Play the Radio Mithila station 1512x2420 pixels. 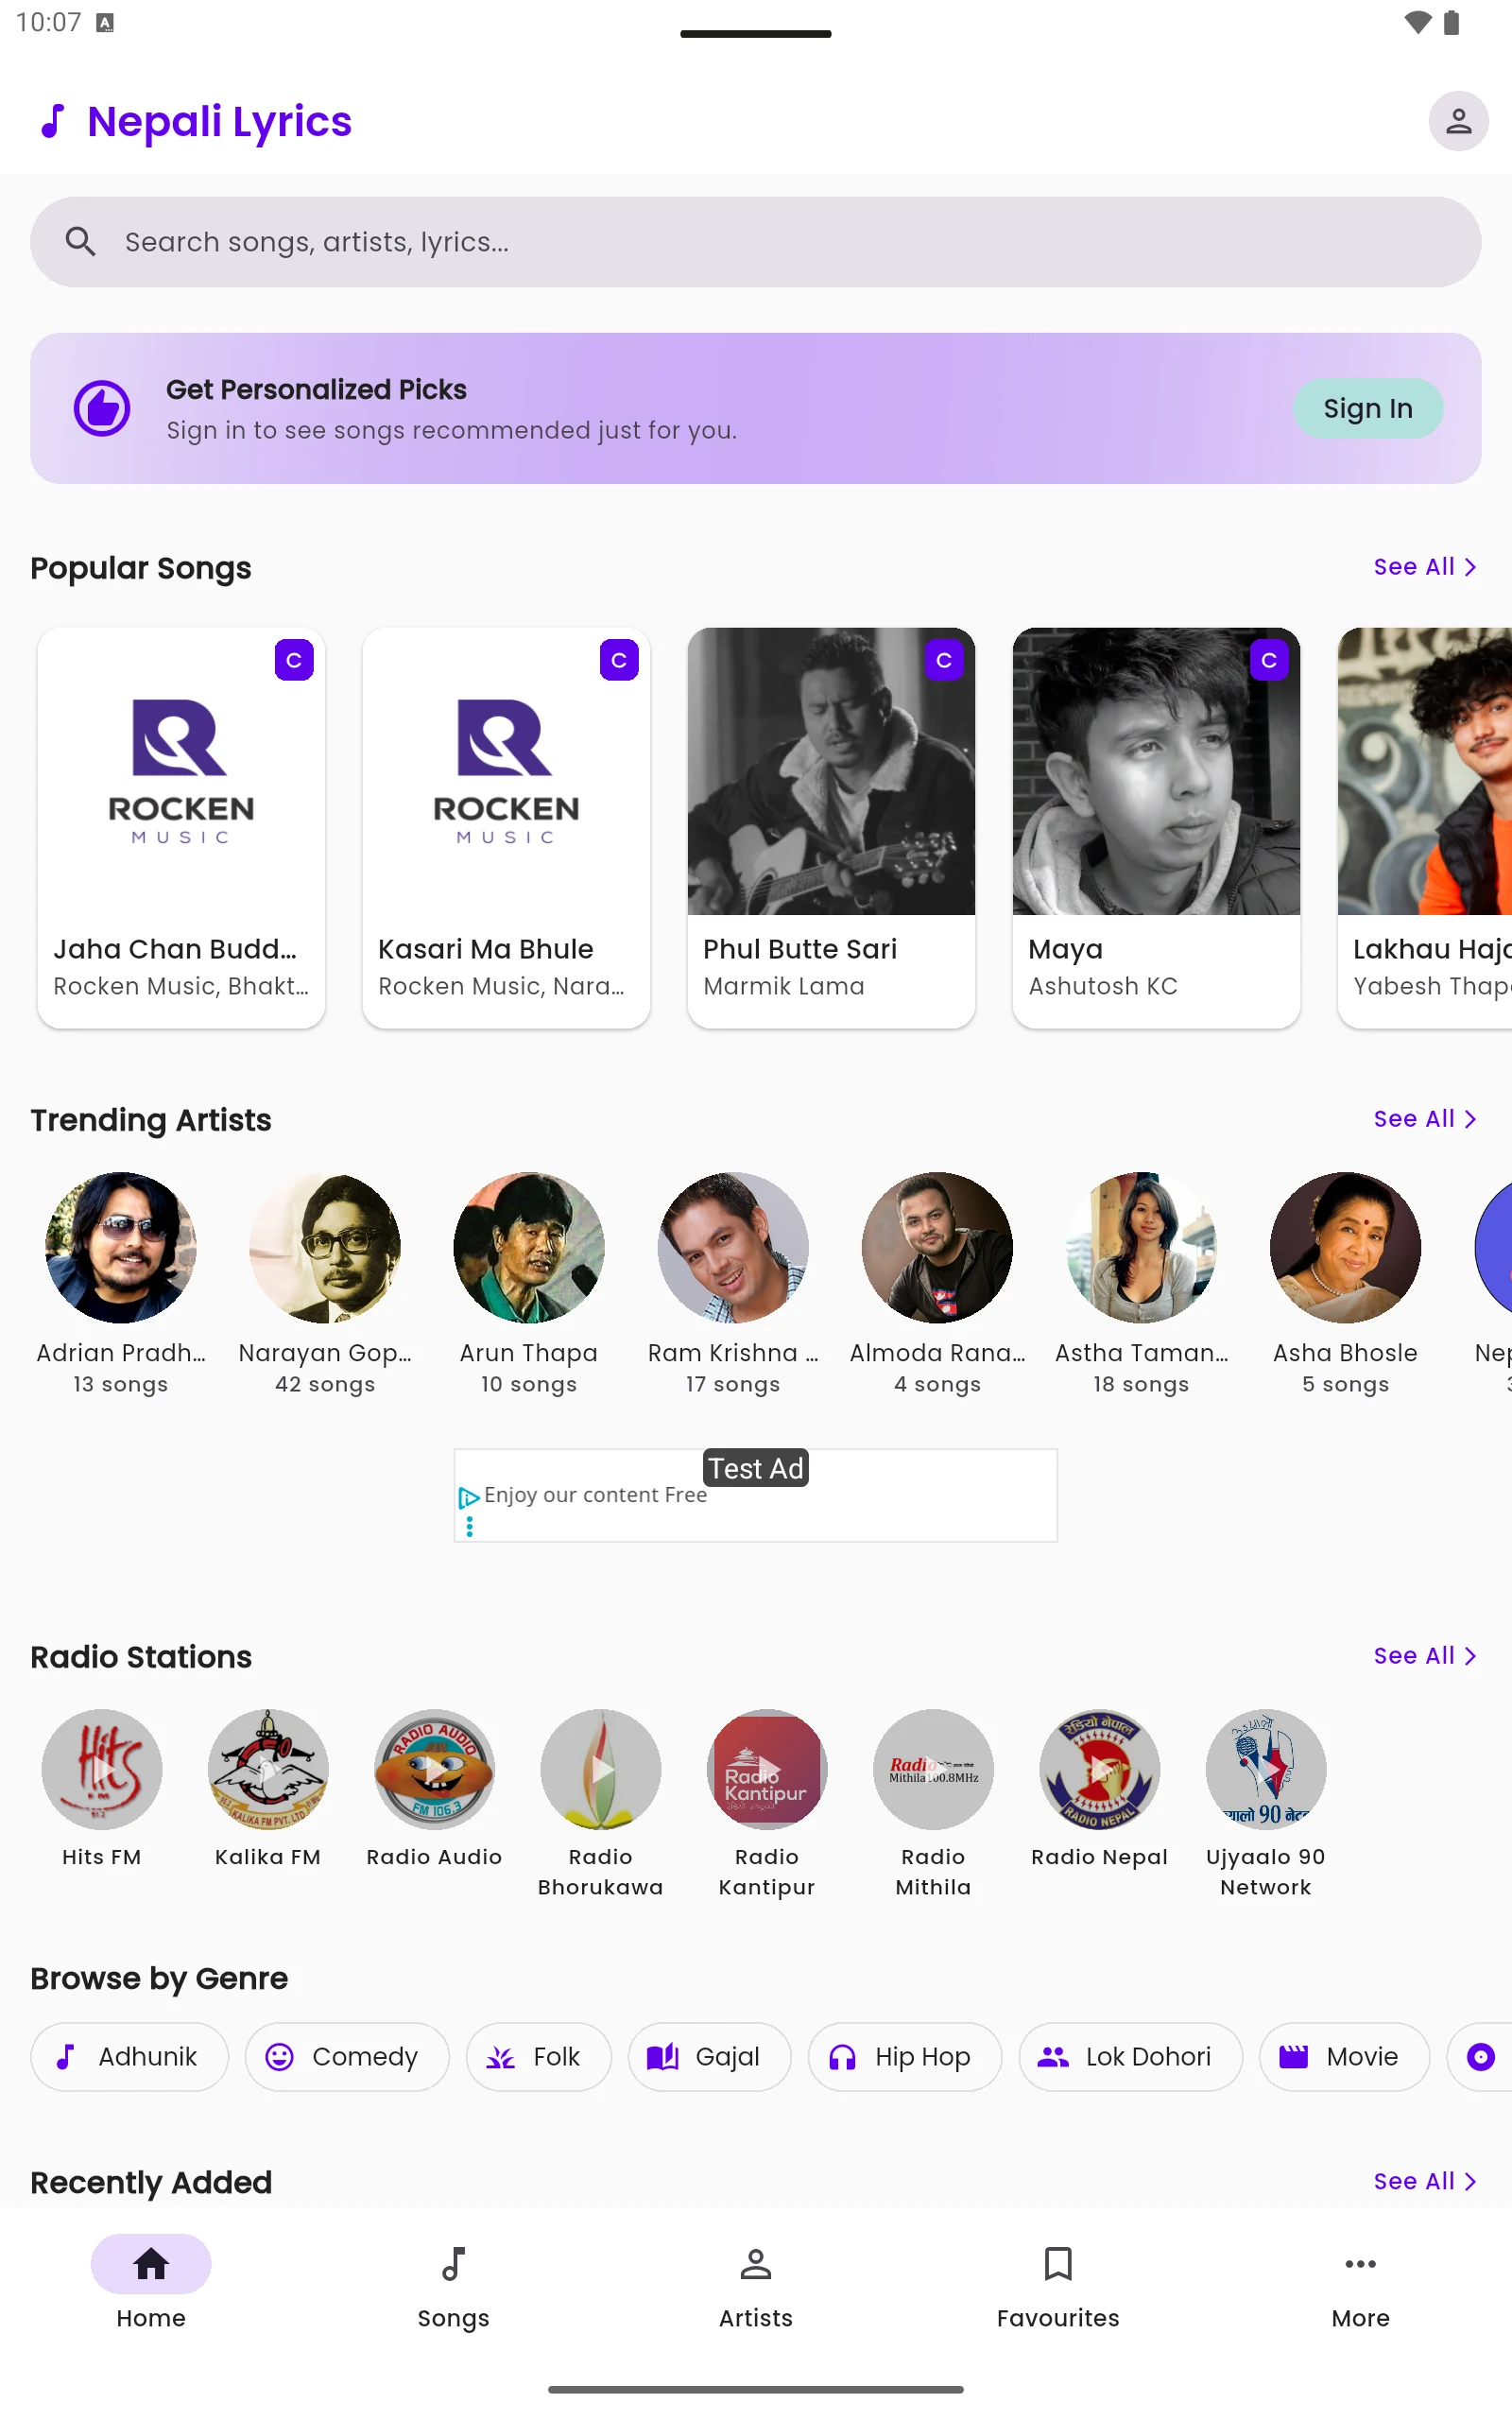click(933, 1769)
